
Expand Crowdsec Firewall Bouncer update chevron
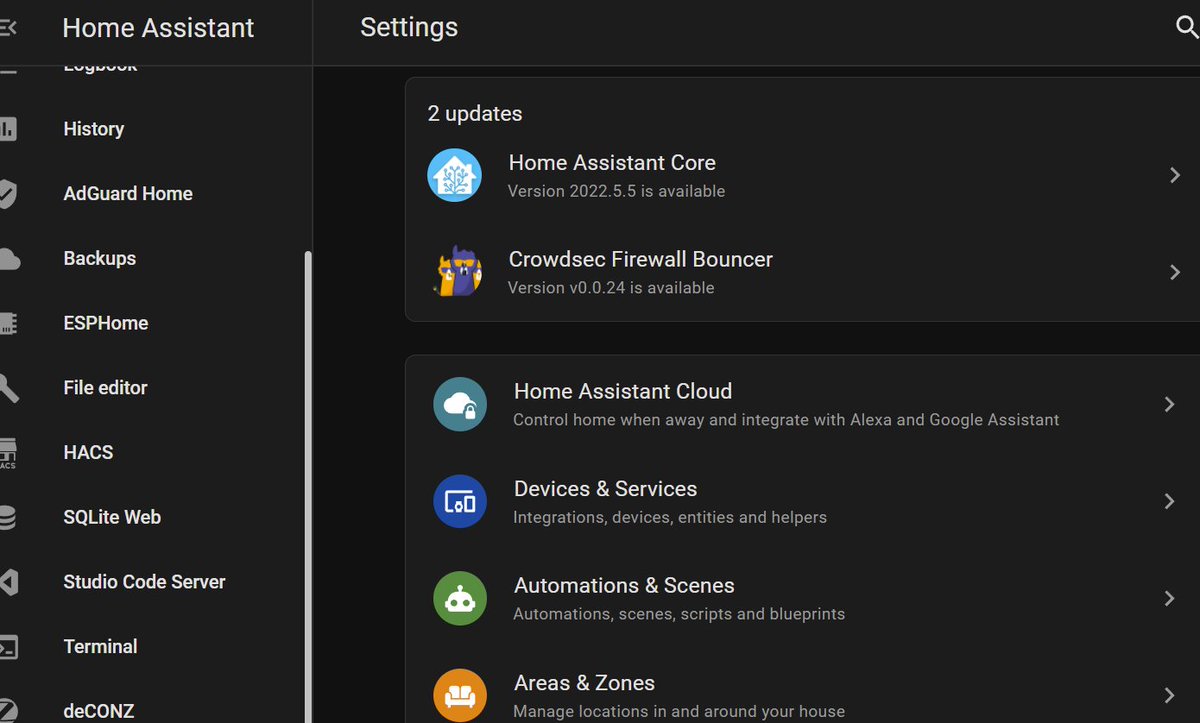(x=1175, y=272)
